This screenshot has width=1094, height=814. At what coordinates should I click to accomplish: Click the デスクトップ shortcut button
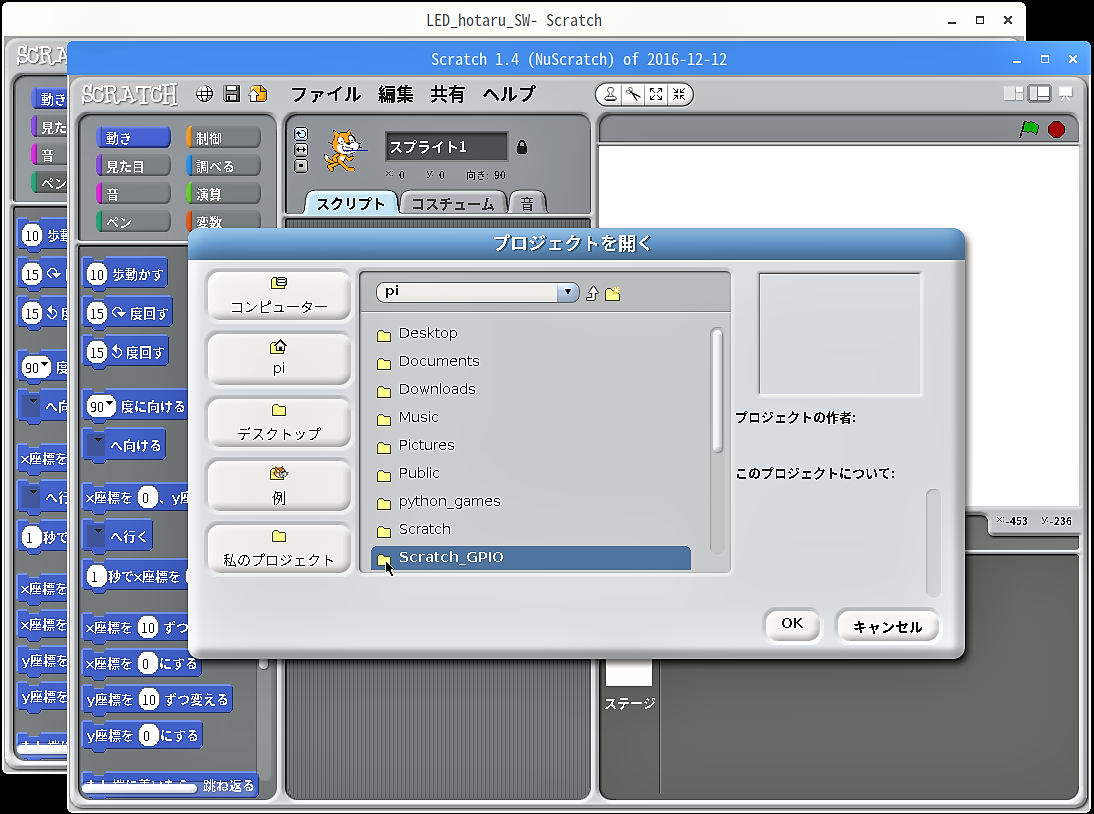[279, 422]
